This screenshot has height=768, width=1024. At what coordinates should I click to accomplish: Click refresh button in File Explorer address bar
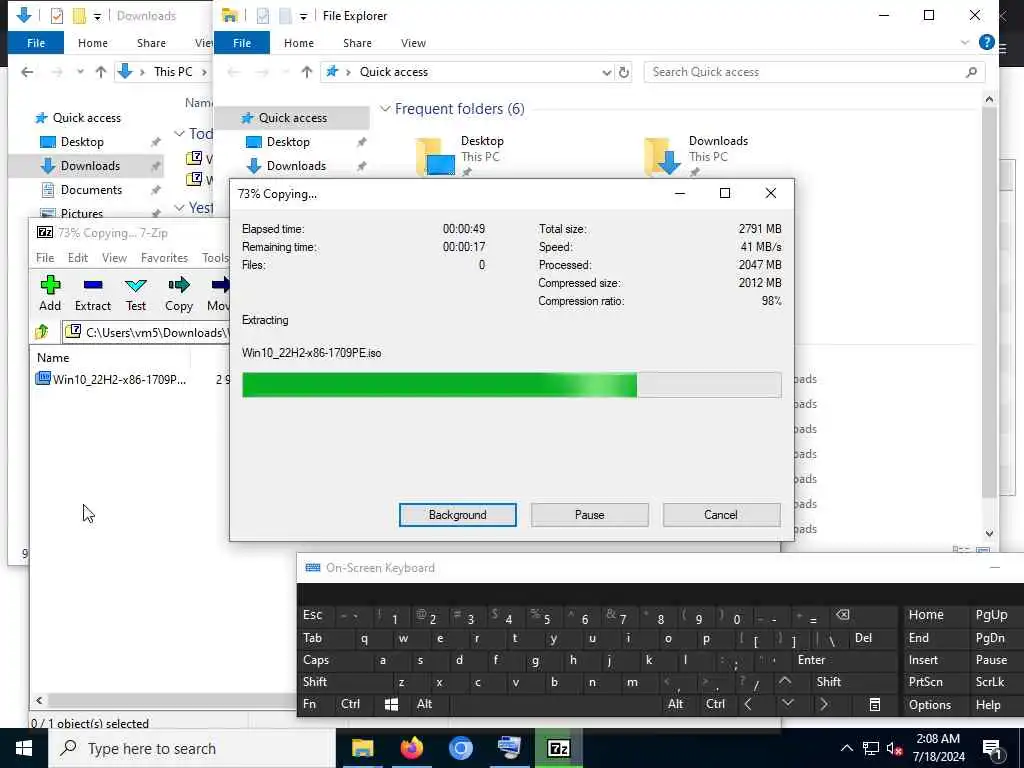click(x=624, y=72)
